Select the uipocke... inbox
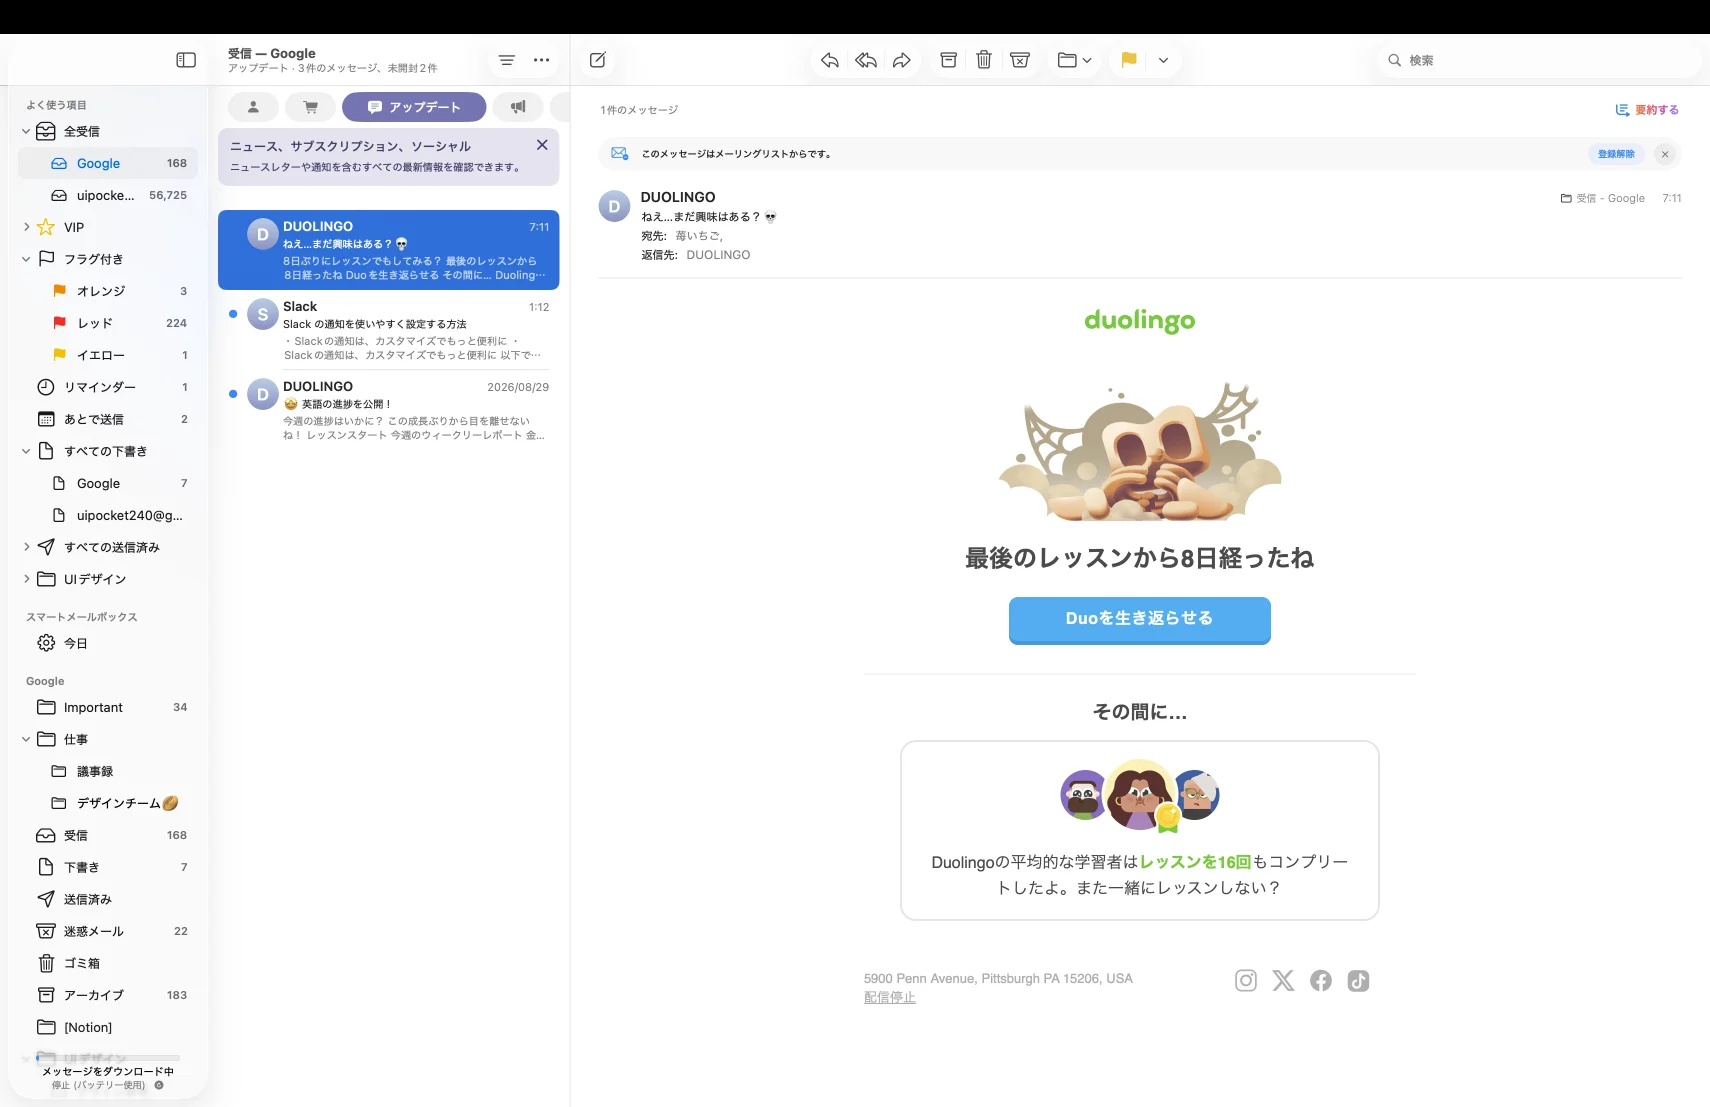This screenshot has width=1710, height=1107. (108, 195)
